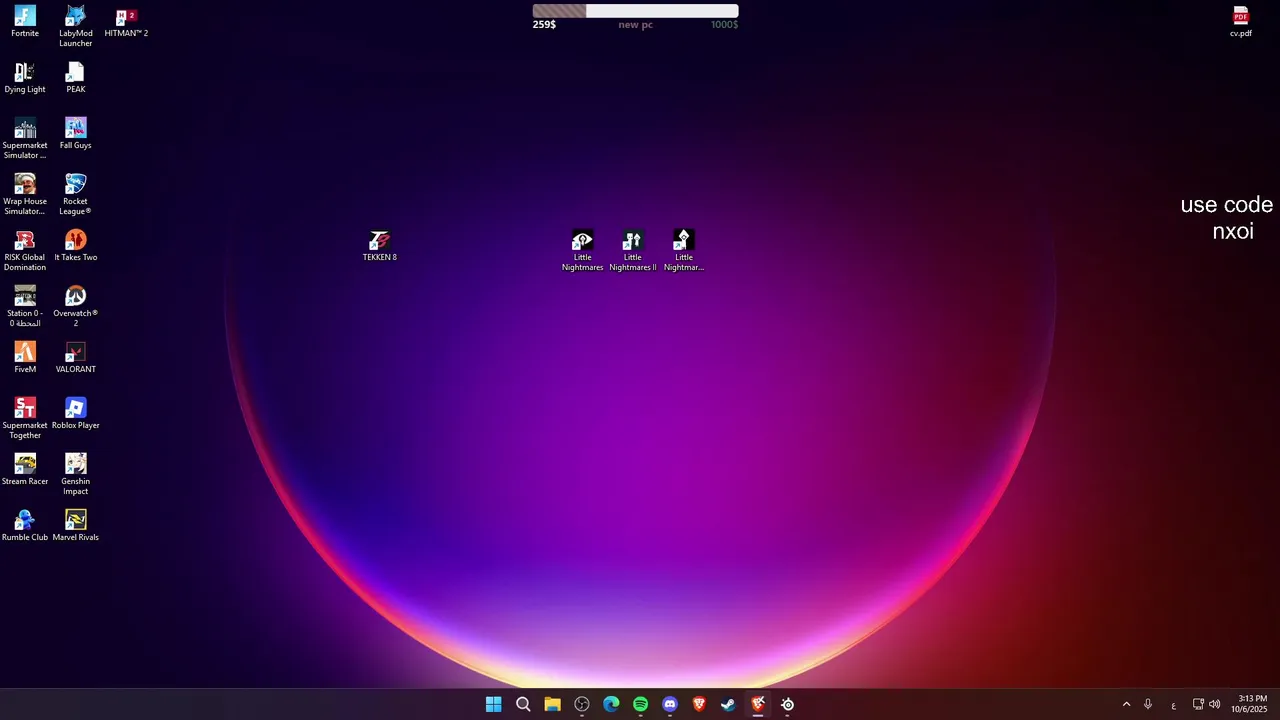Image resolution: width=1280 pixels, height=720 pixels.
Task: Select the Rocket League shortcut
Action: (x=75, y=195)
